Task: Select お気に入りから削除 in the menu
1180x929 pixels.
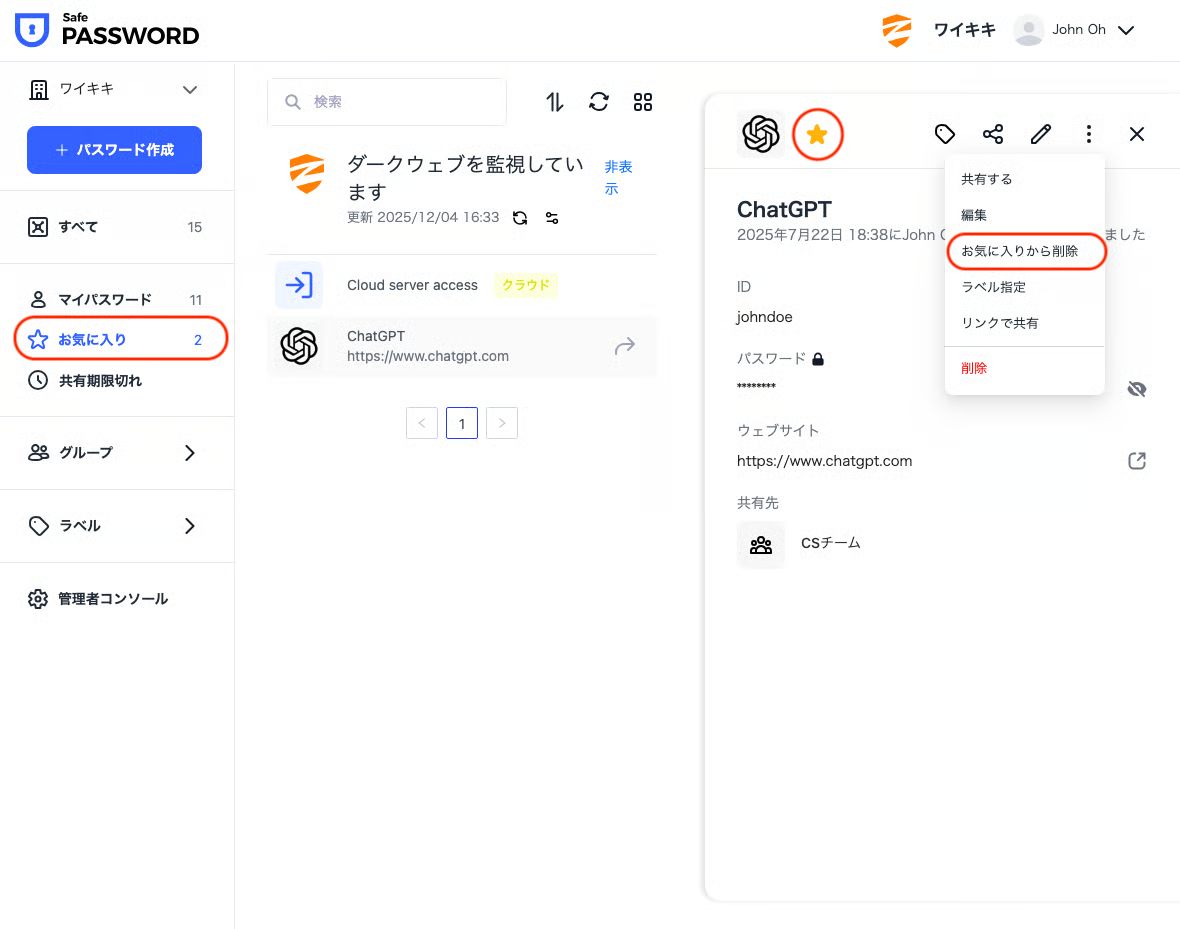Action: pos(1020,251)
